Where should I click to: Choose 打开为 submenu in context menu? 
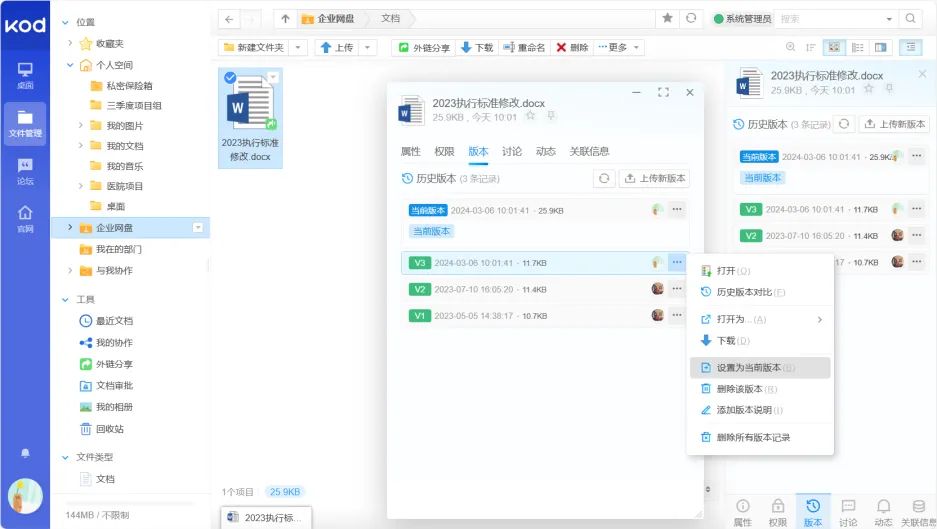click(x=760, y=319)
